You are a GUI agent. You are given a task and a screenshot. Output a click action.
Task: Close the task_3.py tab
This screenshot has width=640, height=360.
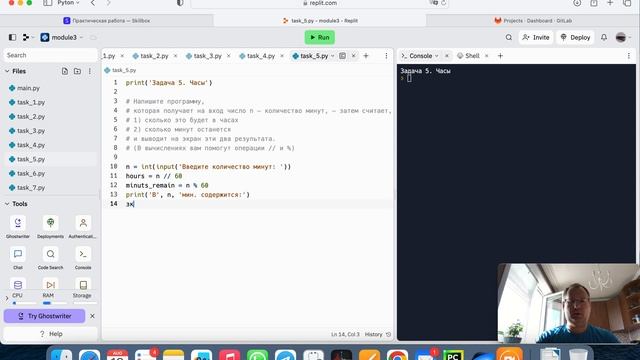pos(229,56)
